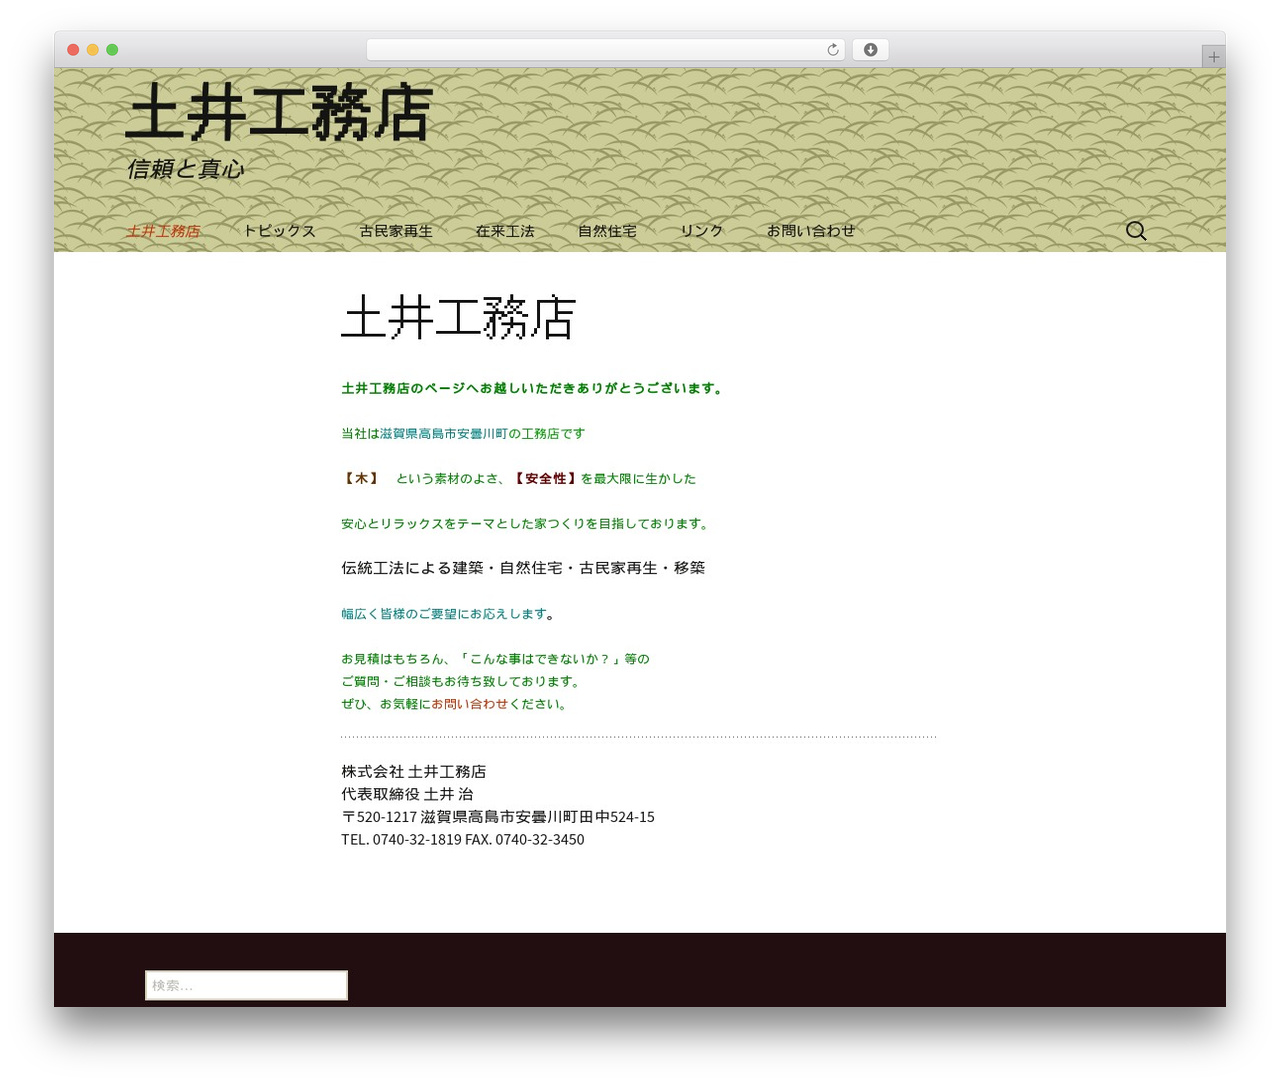Click the line ご質問・ご相談もお待ち致しております
The width and height of the screenshot is (1280, 1084).
[463, 681]
